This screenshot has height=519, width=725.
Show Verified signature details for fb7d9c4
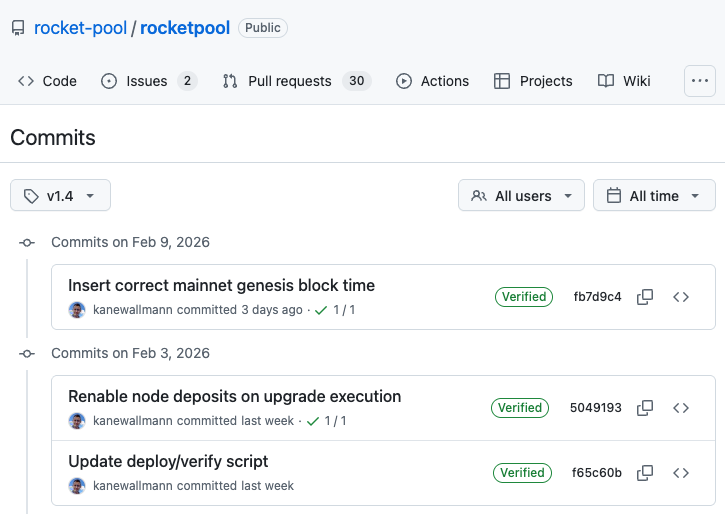pos(524,297)
